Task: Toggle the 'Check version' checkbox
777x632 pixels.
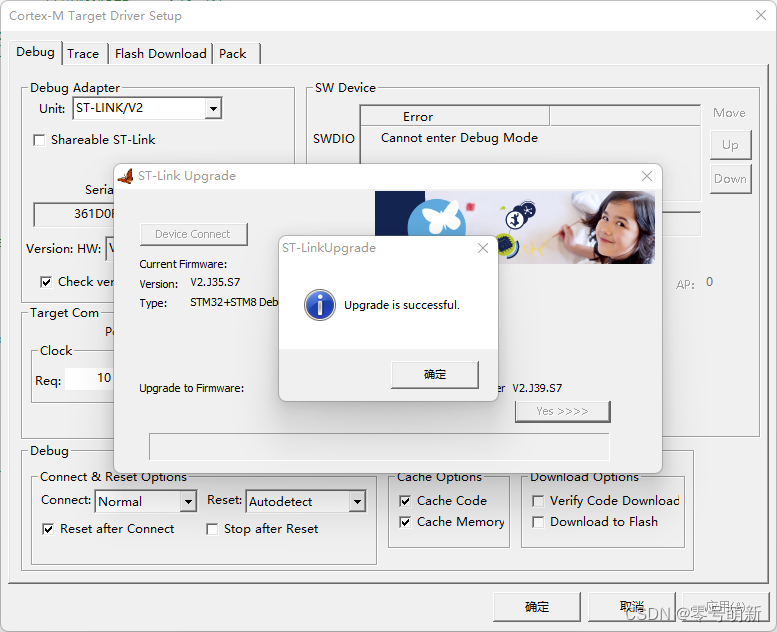Action: pos(46,282)
